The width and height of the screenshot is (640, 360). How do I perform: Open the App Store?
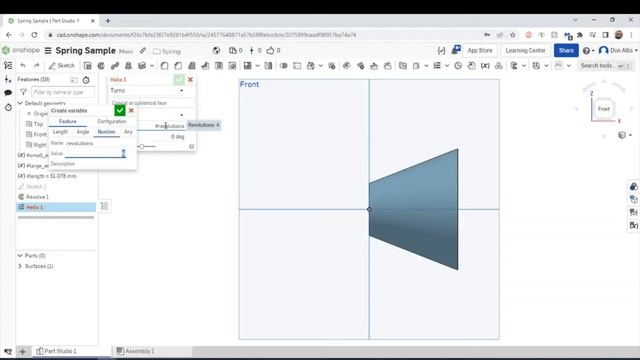point(480,51)
